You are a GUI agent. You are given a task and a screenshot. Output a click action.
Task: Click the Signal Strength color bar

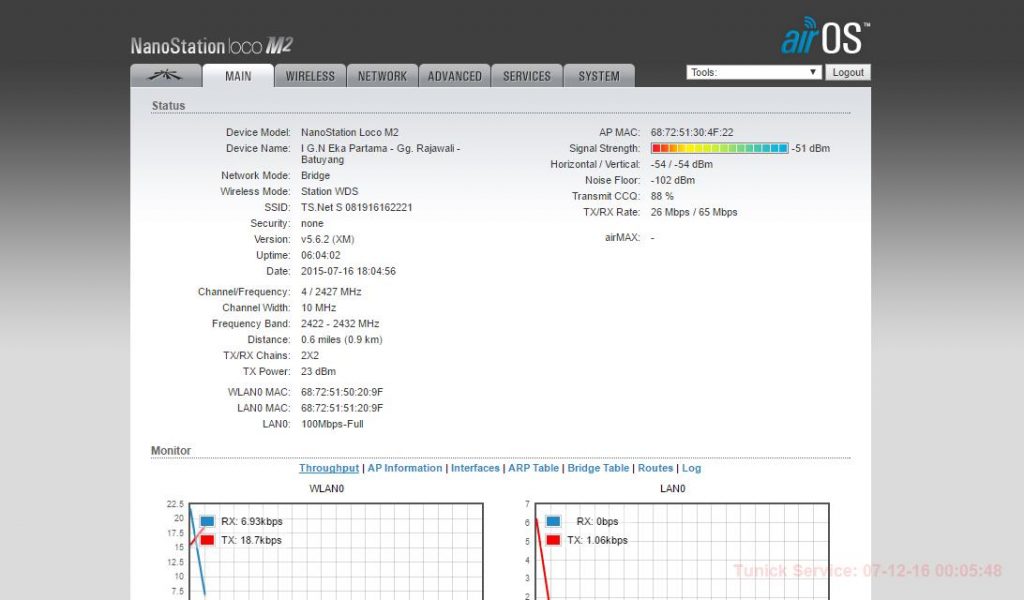point(720,148)
